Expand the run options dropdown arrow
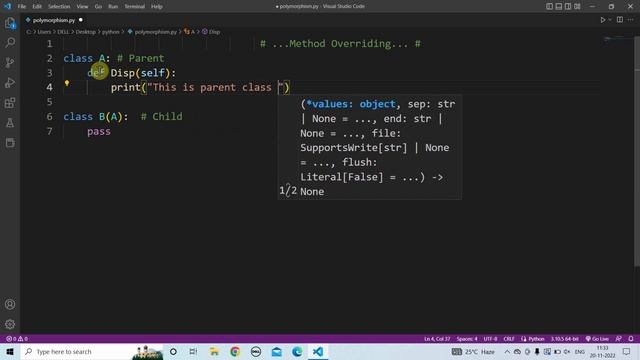The image size is (640, 360). click(x=610, y=20)
